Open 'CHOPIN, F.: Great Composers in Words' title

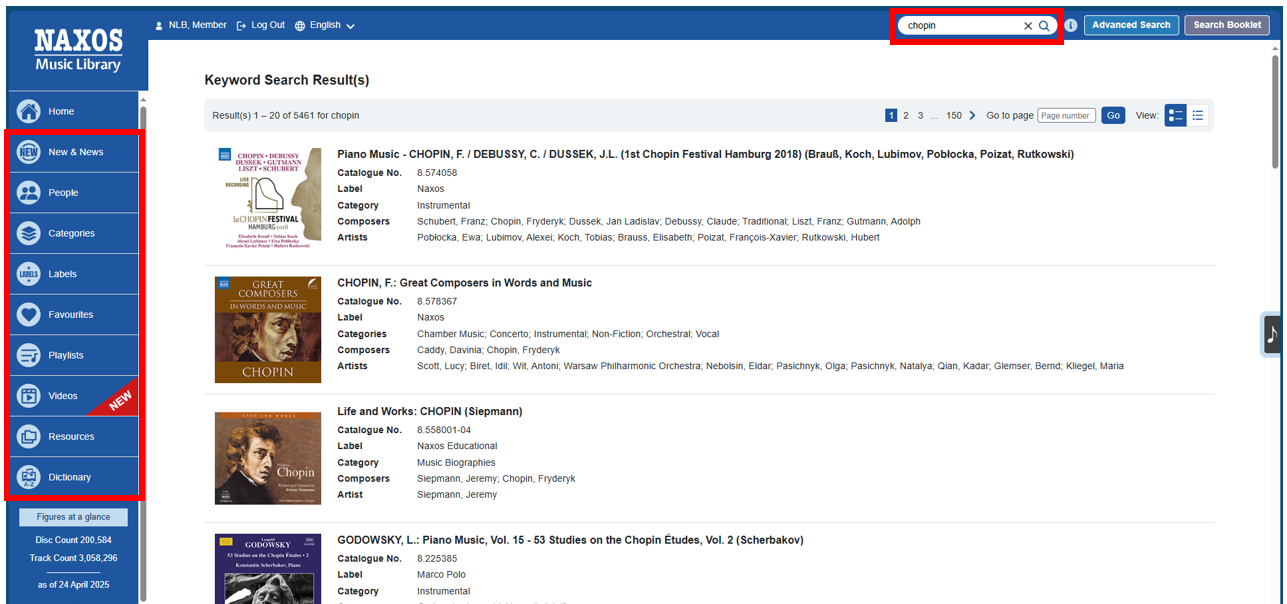click(x=464, y=283)
